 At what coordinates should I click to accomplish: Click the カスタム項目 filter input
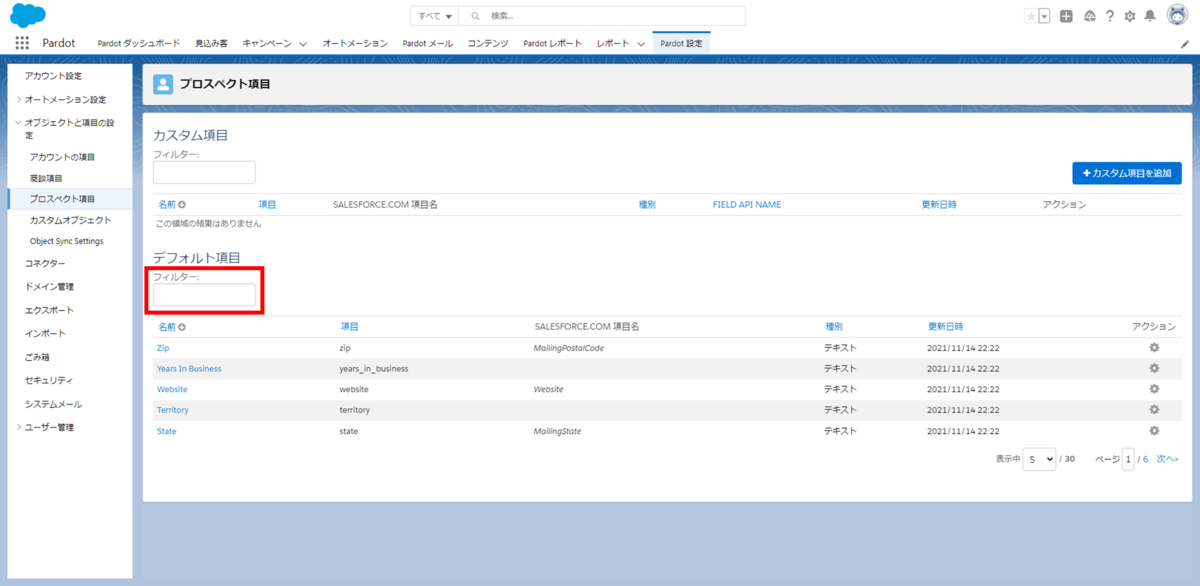pyautogui.click(x=204, y=172)
